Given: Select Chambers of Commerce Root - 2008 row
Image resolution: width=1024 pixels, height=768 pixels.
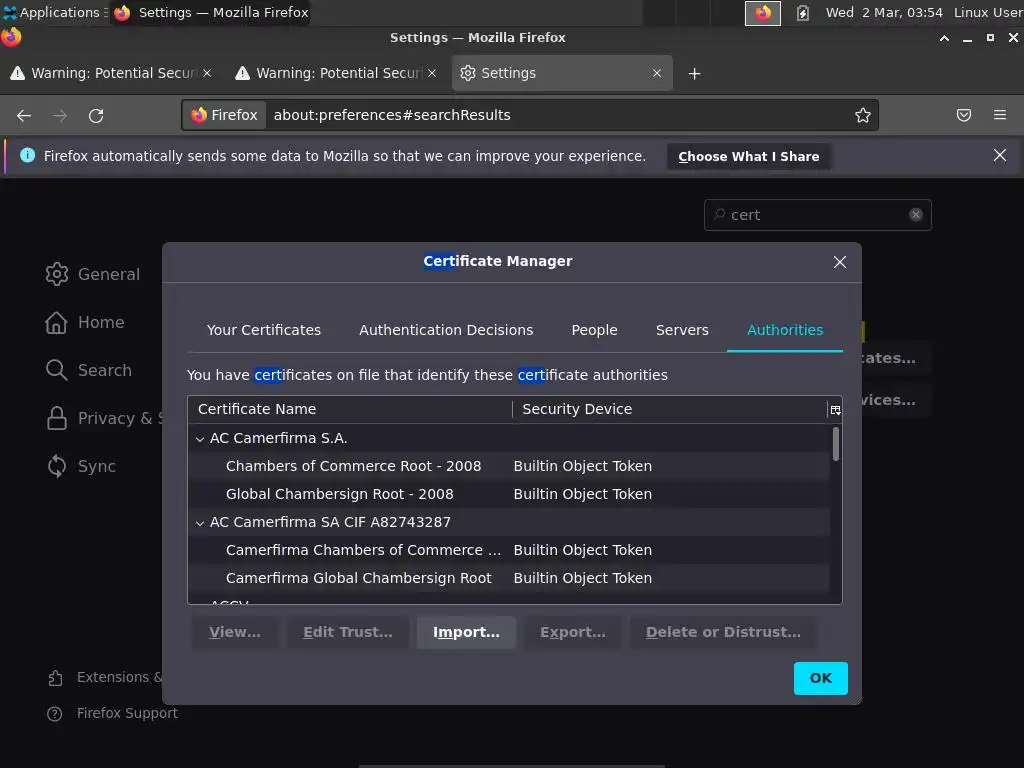Looking at the screenshot, I should pos(509,466).
